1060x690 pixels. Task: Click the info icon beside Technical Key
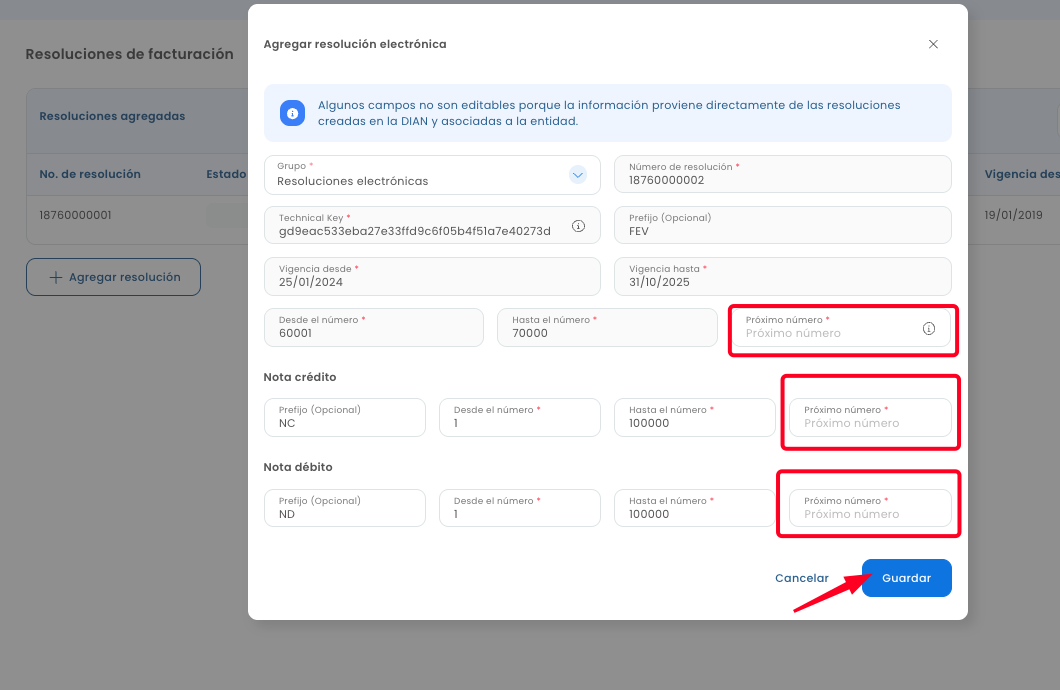pos(578,226)
